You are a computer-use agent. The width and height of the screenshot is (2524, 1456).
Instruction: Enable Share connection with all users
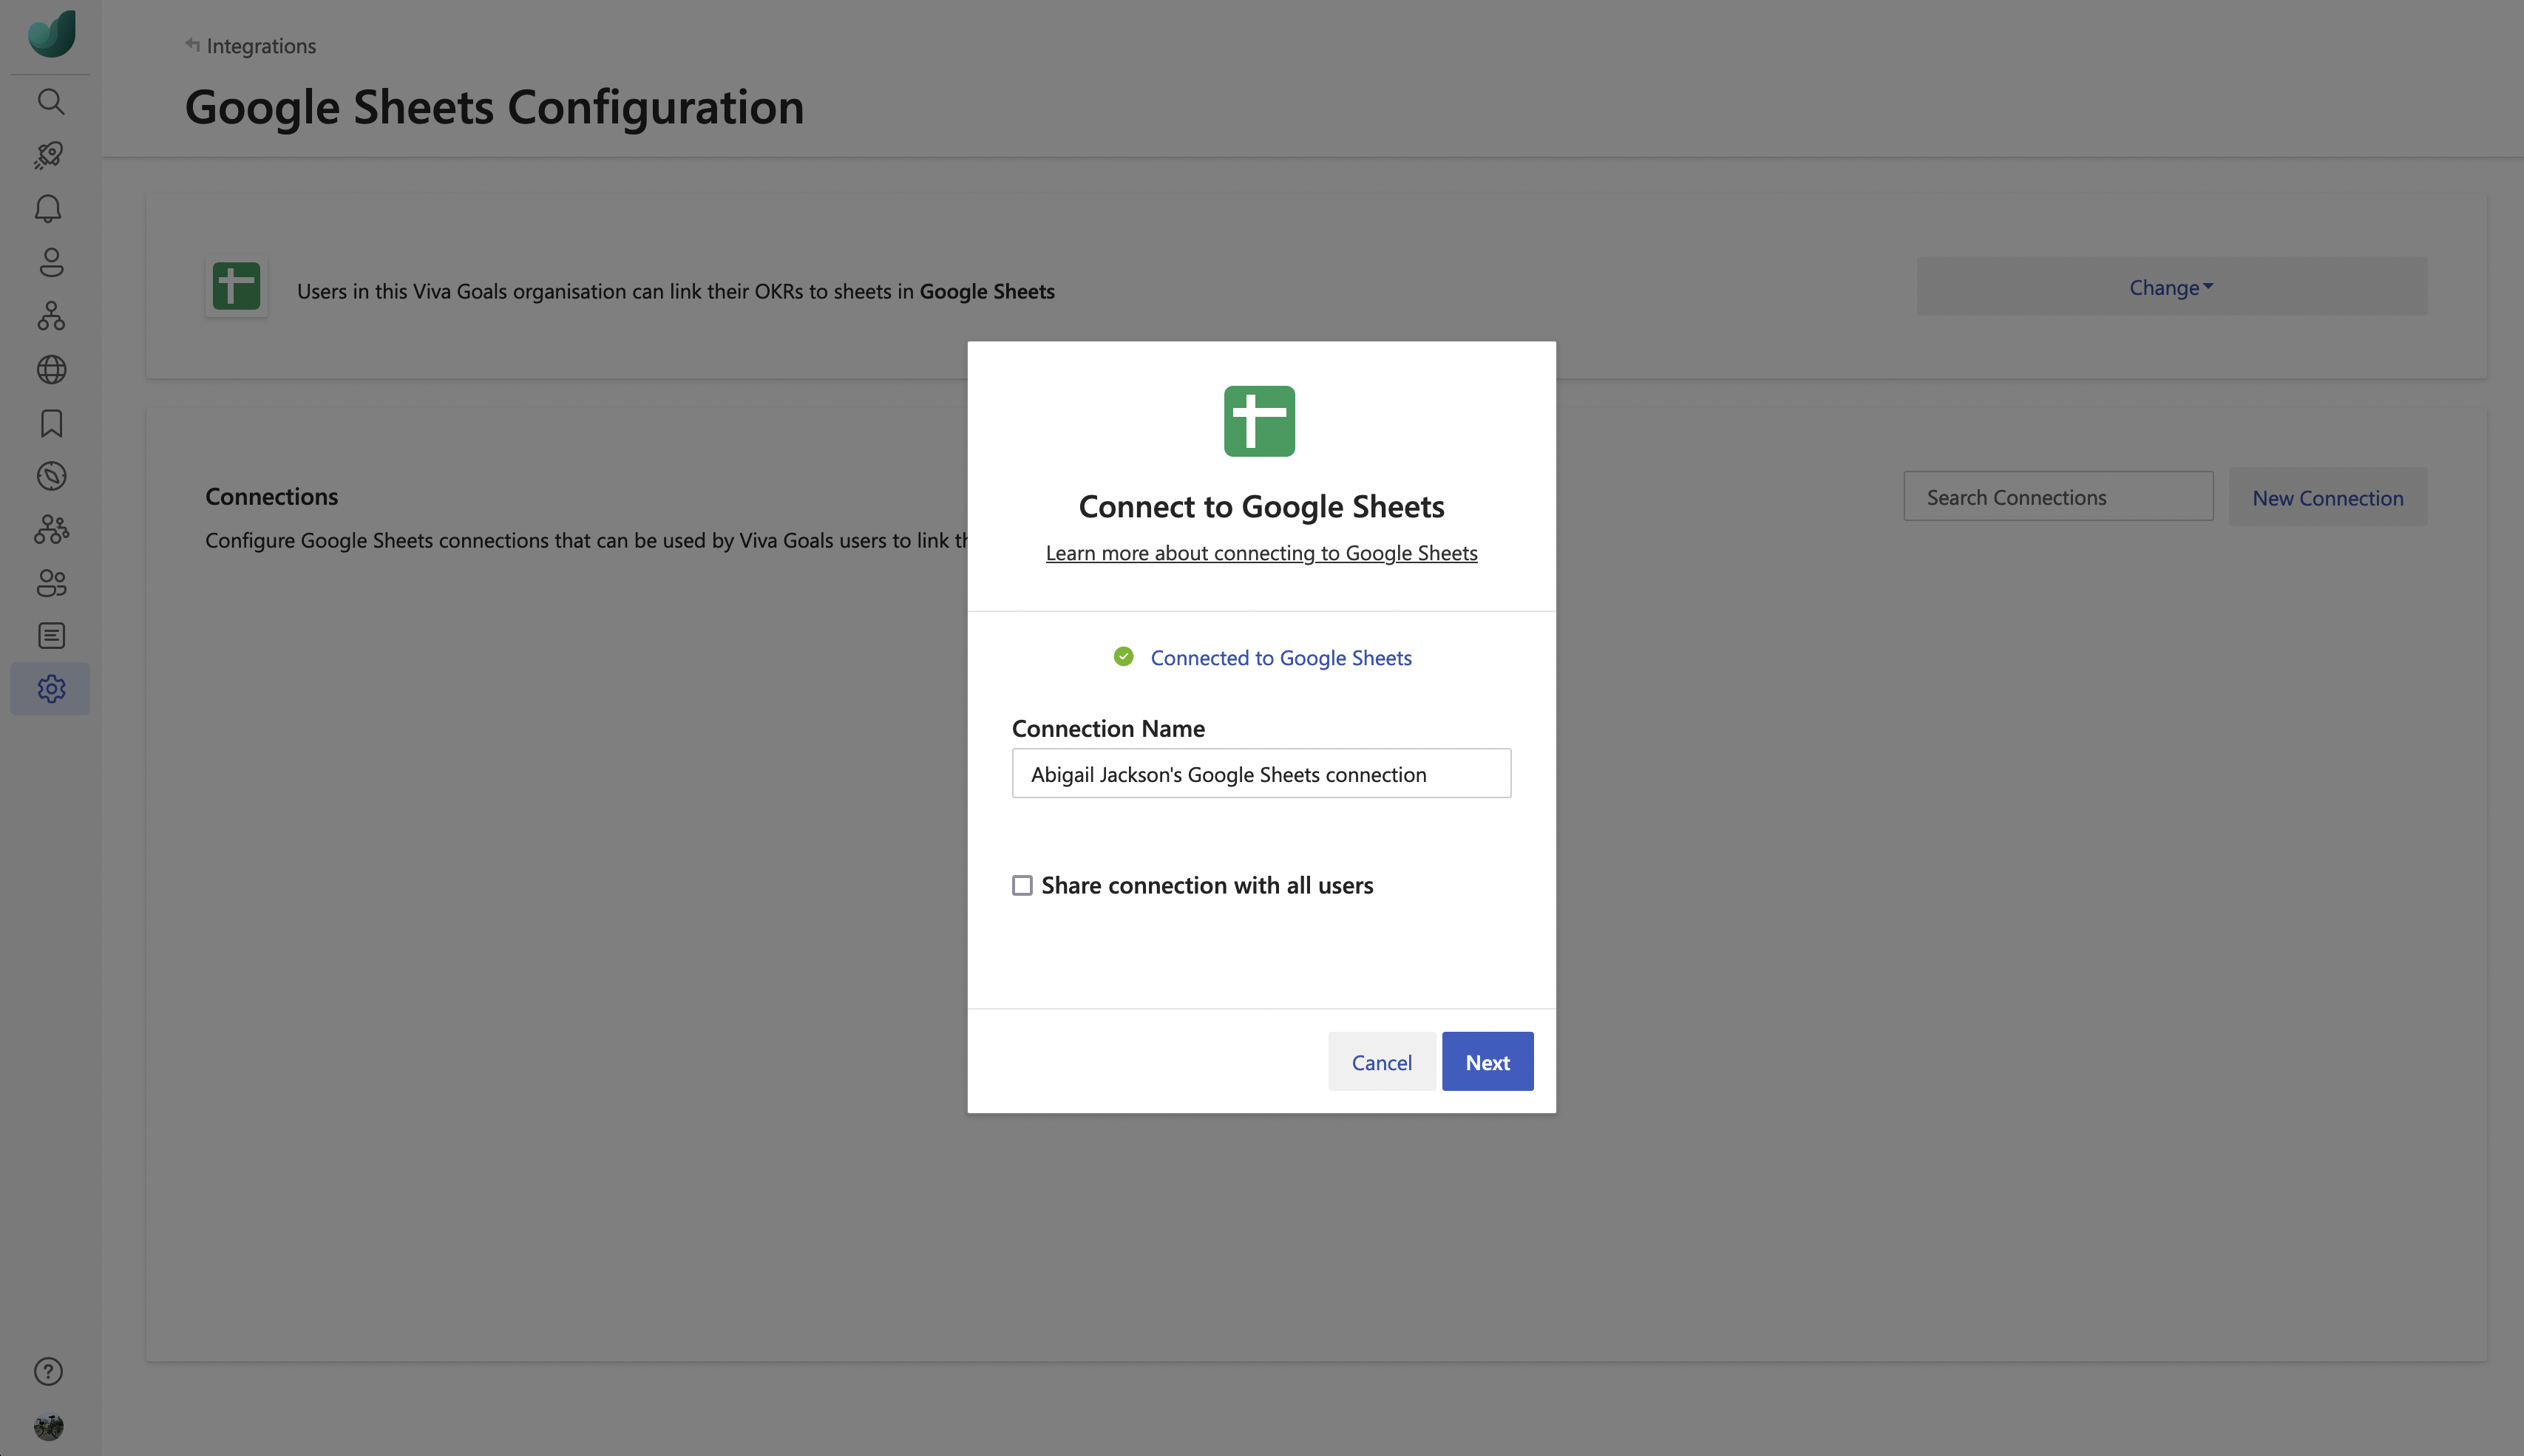(1022, 886)
